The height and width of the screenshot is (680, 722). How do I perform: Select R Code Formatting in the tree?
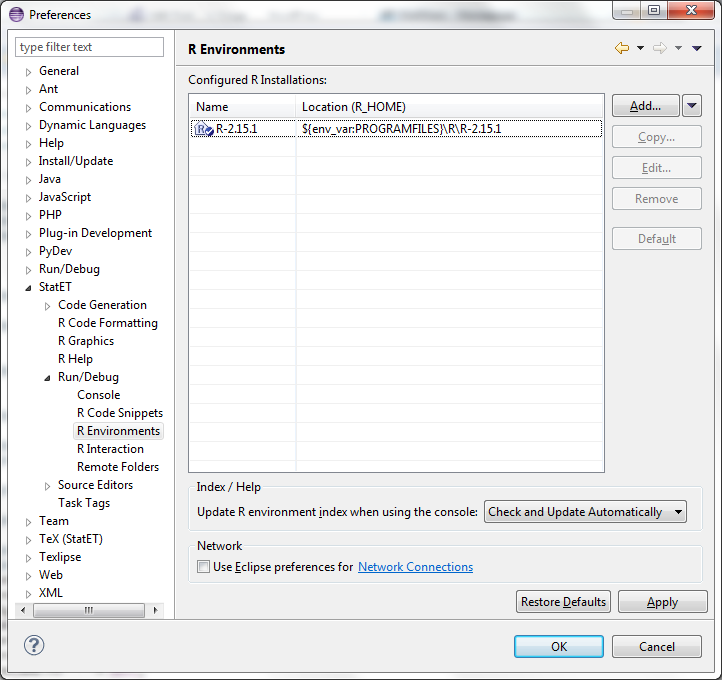[107, 323]
